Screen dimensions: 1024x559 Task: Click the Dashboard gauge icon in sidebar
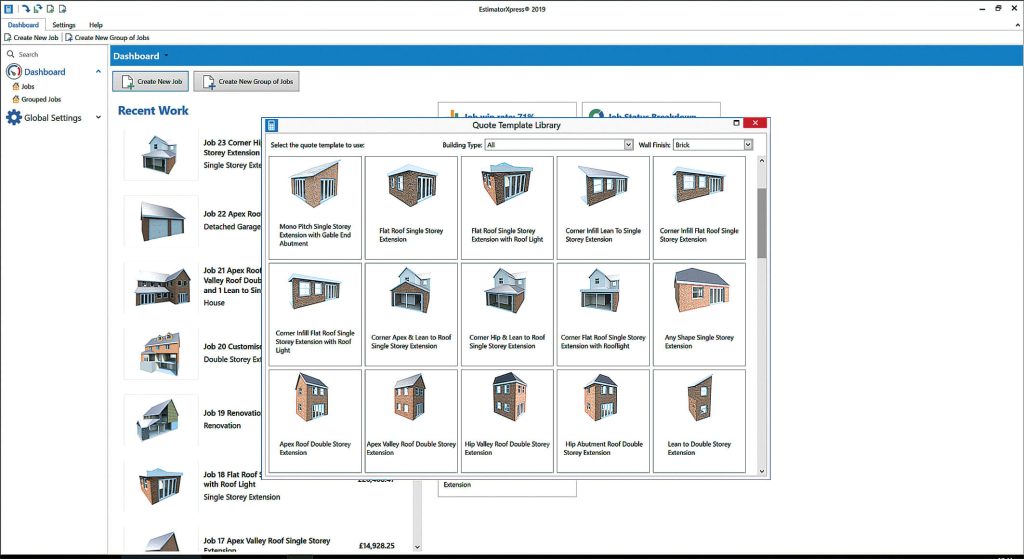tap(14, 71)
